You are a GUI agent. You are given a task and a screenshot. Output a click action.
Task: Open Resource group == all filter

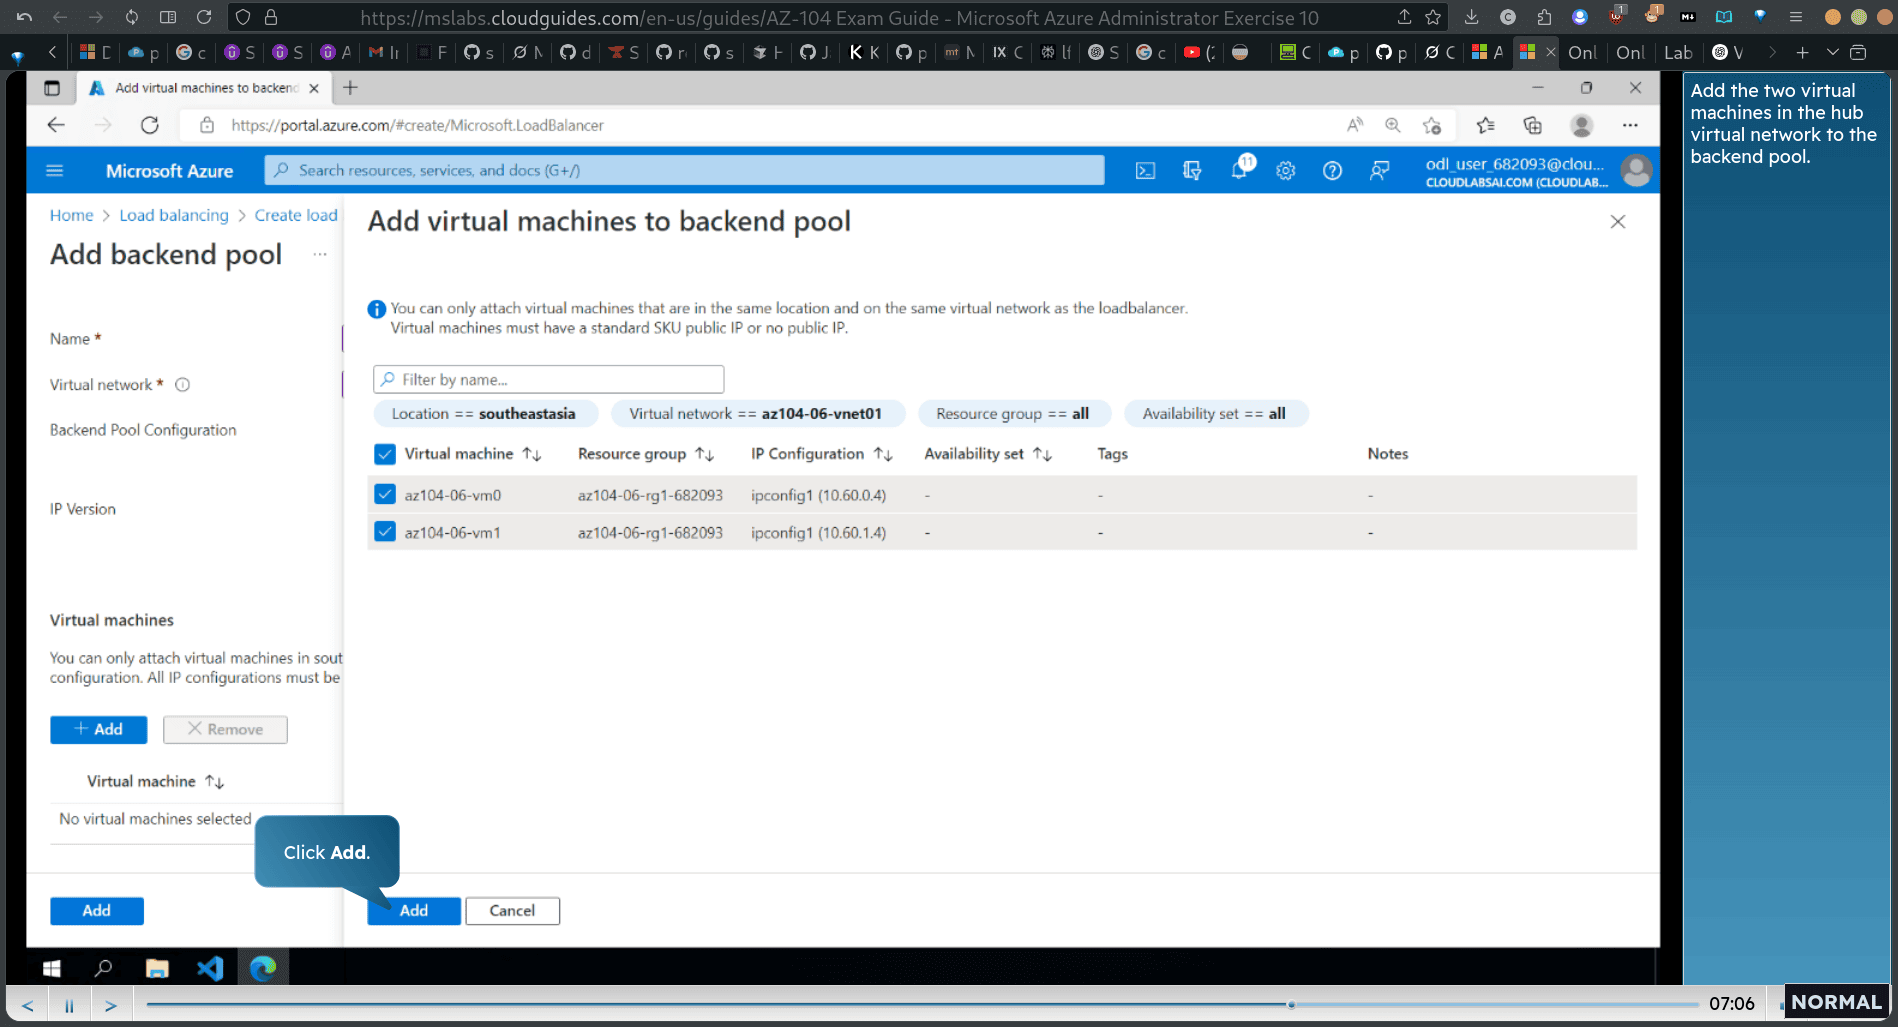click(1013, 414)
